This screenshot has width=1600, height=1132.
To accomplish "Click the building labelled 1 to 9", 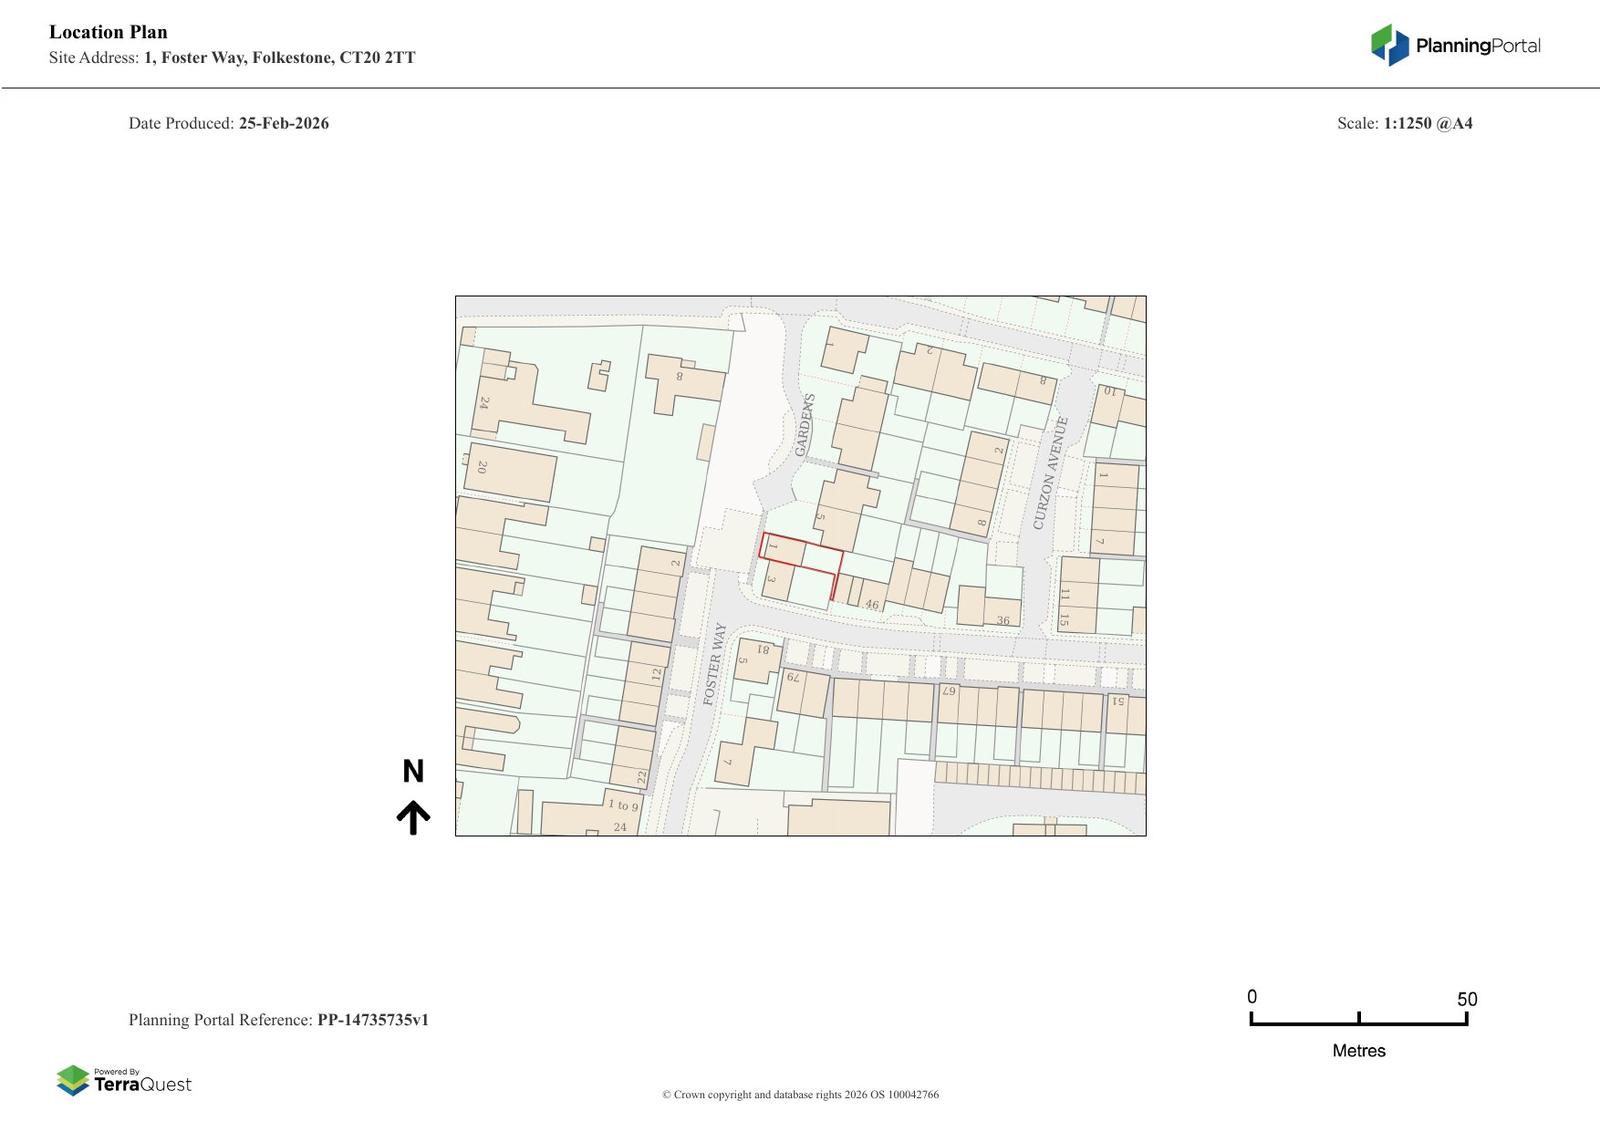I will coord(622,805).
